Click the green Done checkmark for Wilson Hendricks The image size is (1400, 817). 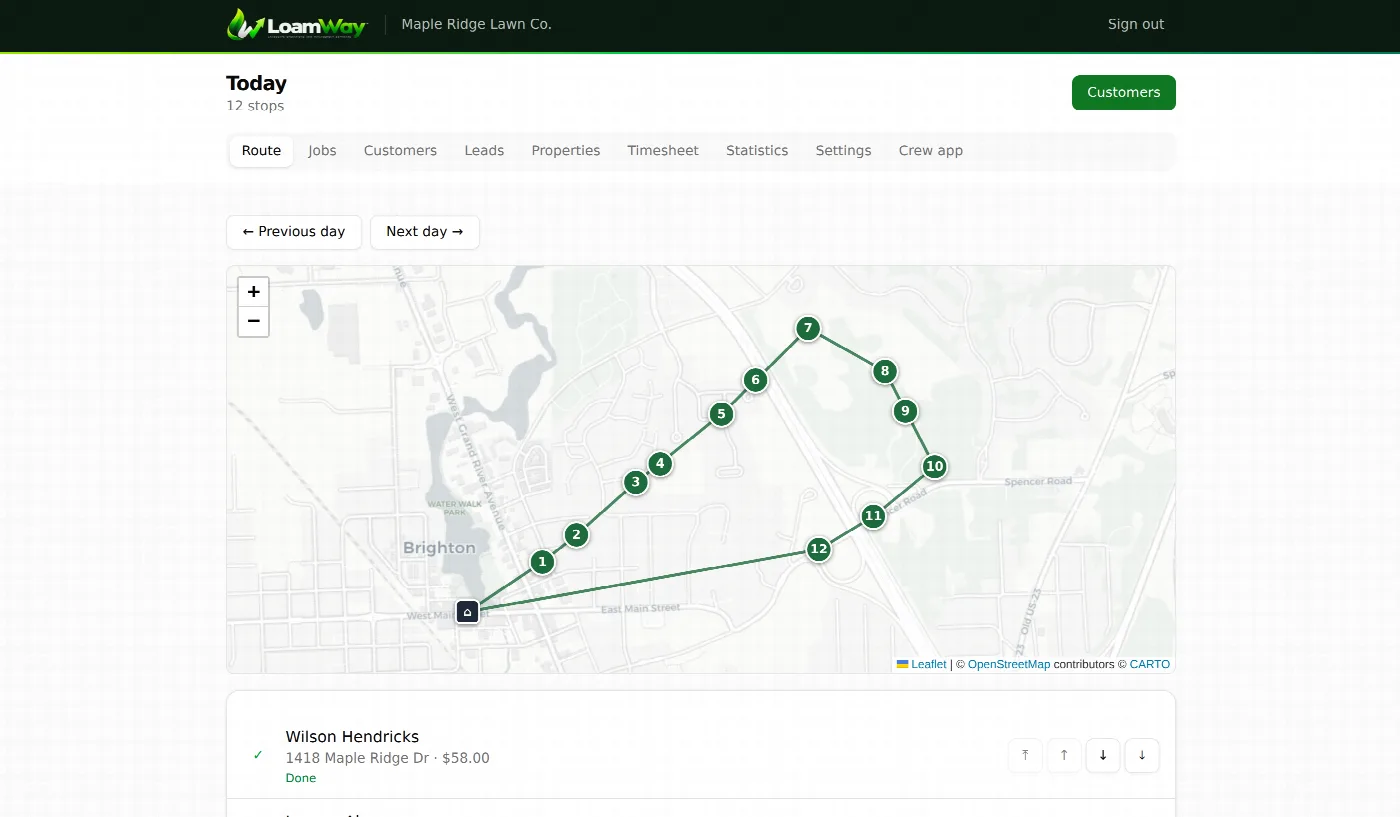259,755
